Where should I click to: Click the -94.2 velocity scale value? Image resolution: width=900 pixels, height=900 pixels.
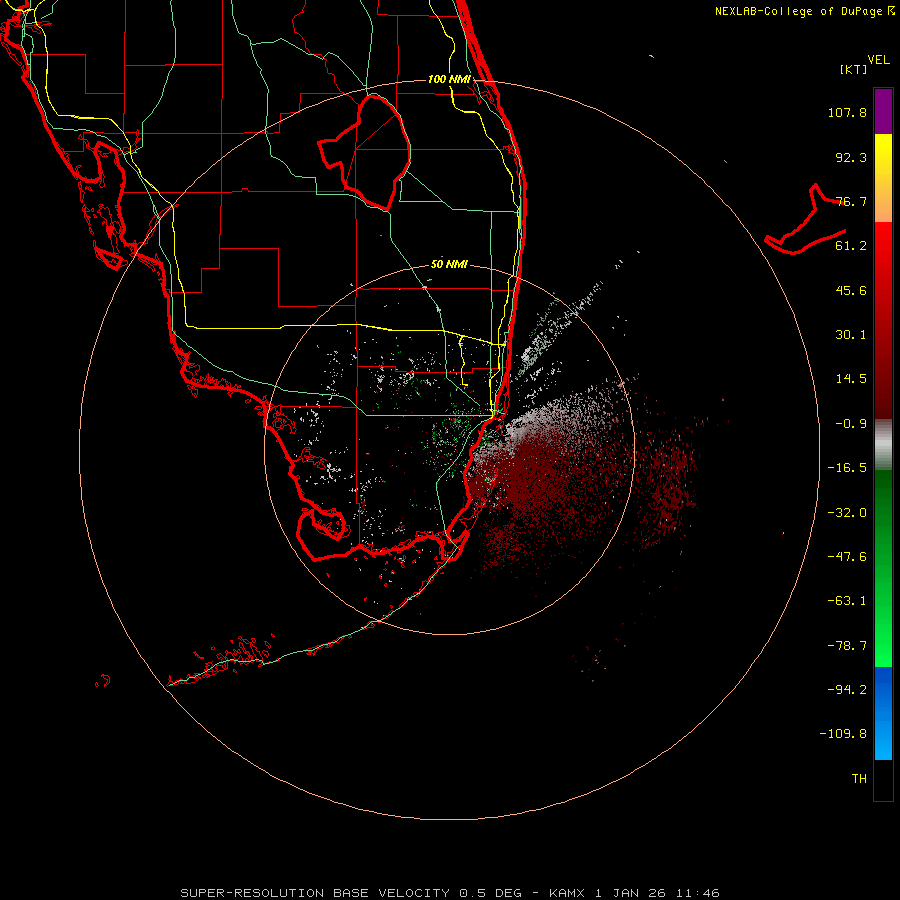coord(847,689)
